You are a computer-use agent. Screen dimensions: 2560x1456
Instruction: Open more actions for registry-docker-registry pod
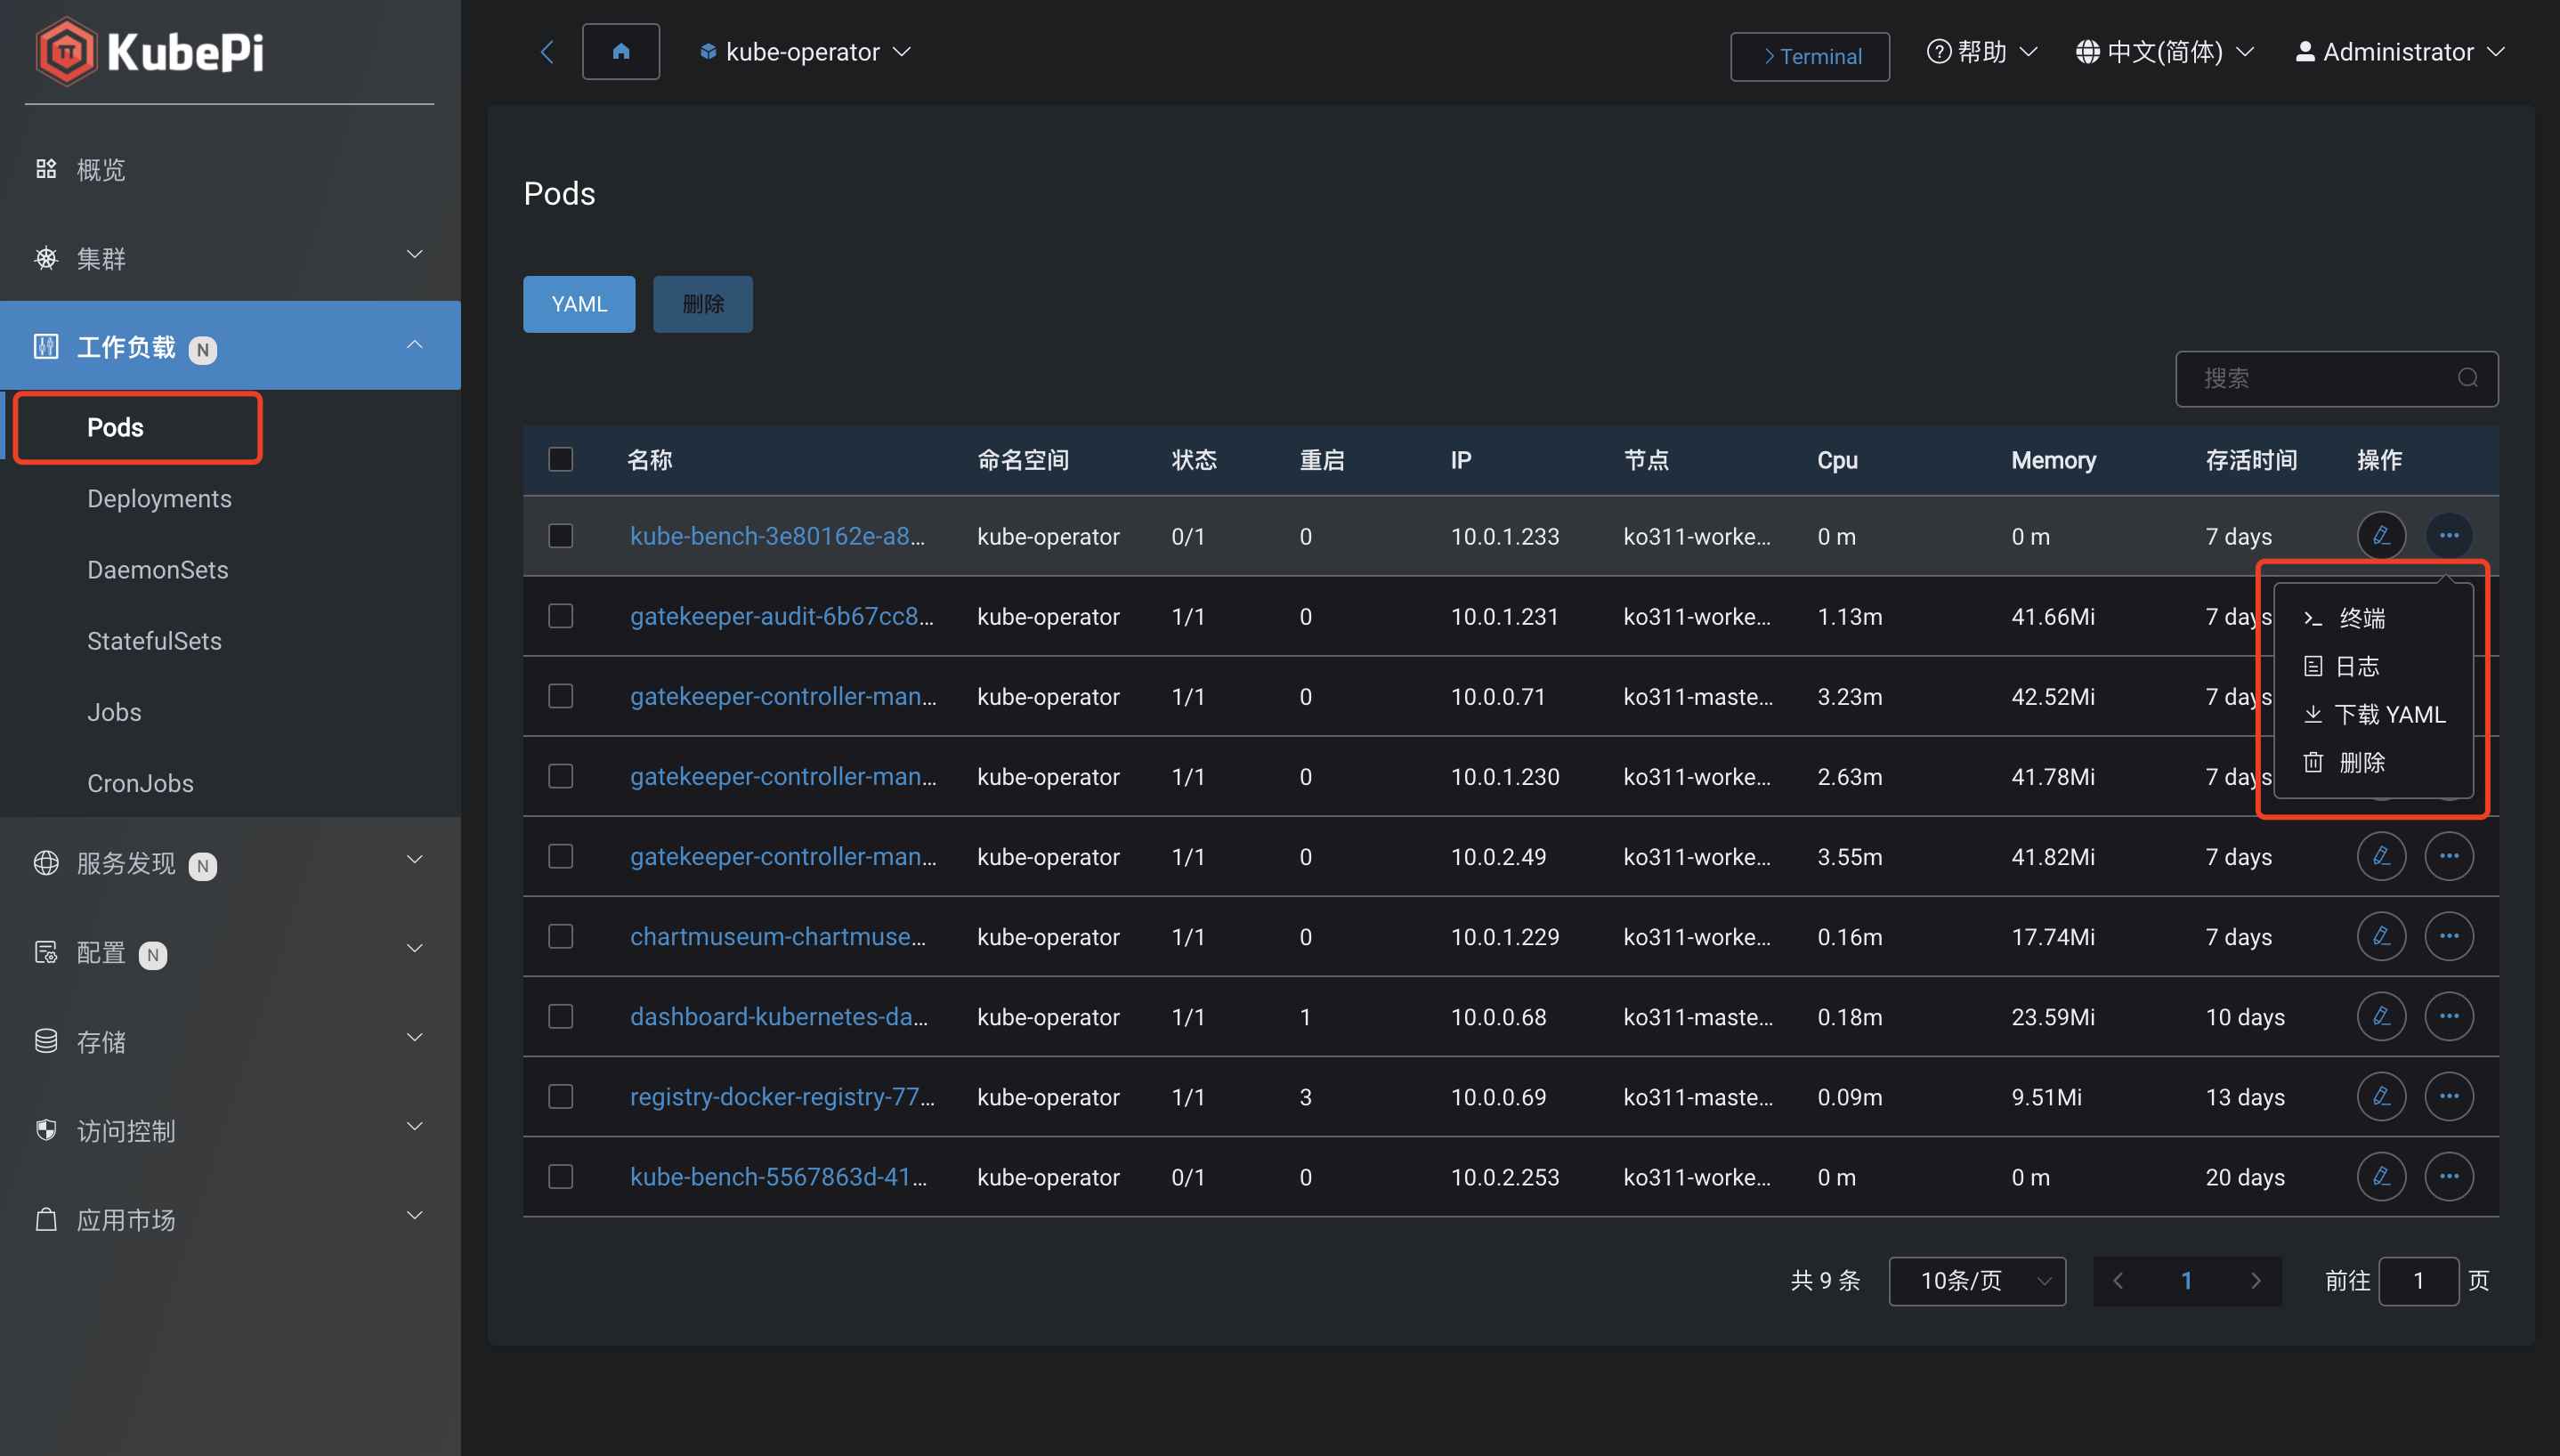coord(2449,1096)
